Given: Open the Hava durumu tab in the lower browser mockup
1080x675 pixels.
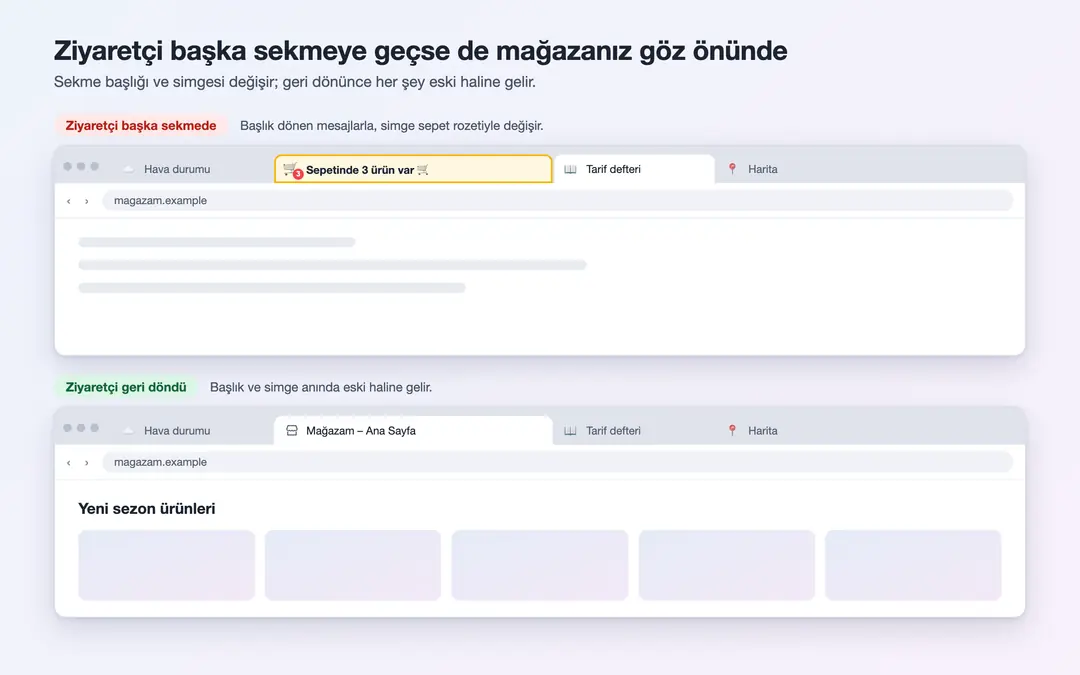Looking at the screenshot, I should pos(194,430).
